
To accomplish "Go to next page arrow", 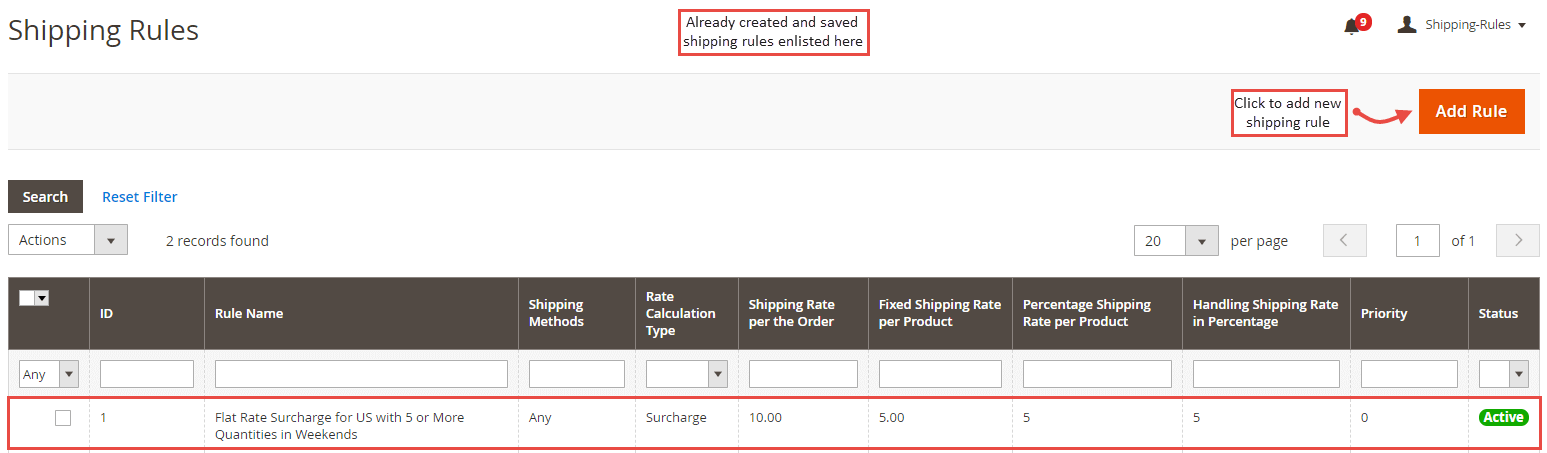I will click(x=1517, y=240).
